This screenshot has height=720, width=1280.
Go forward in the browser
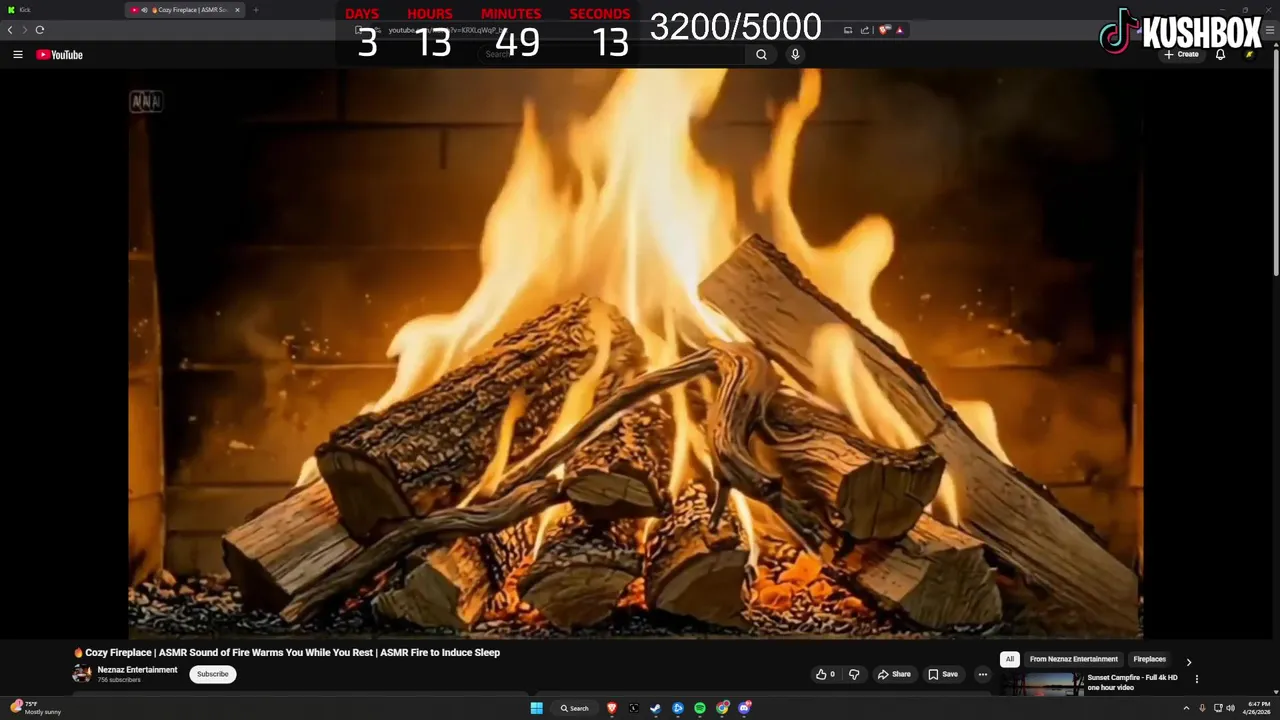25,30
